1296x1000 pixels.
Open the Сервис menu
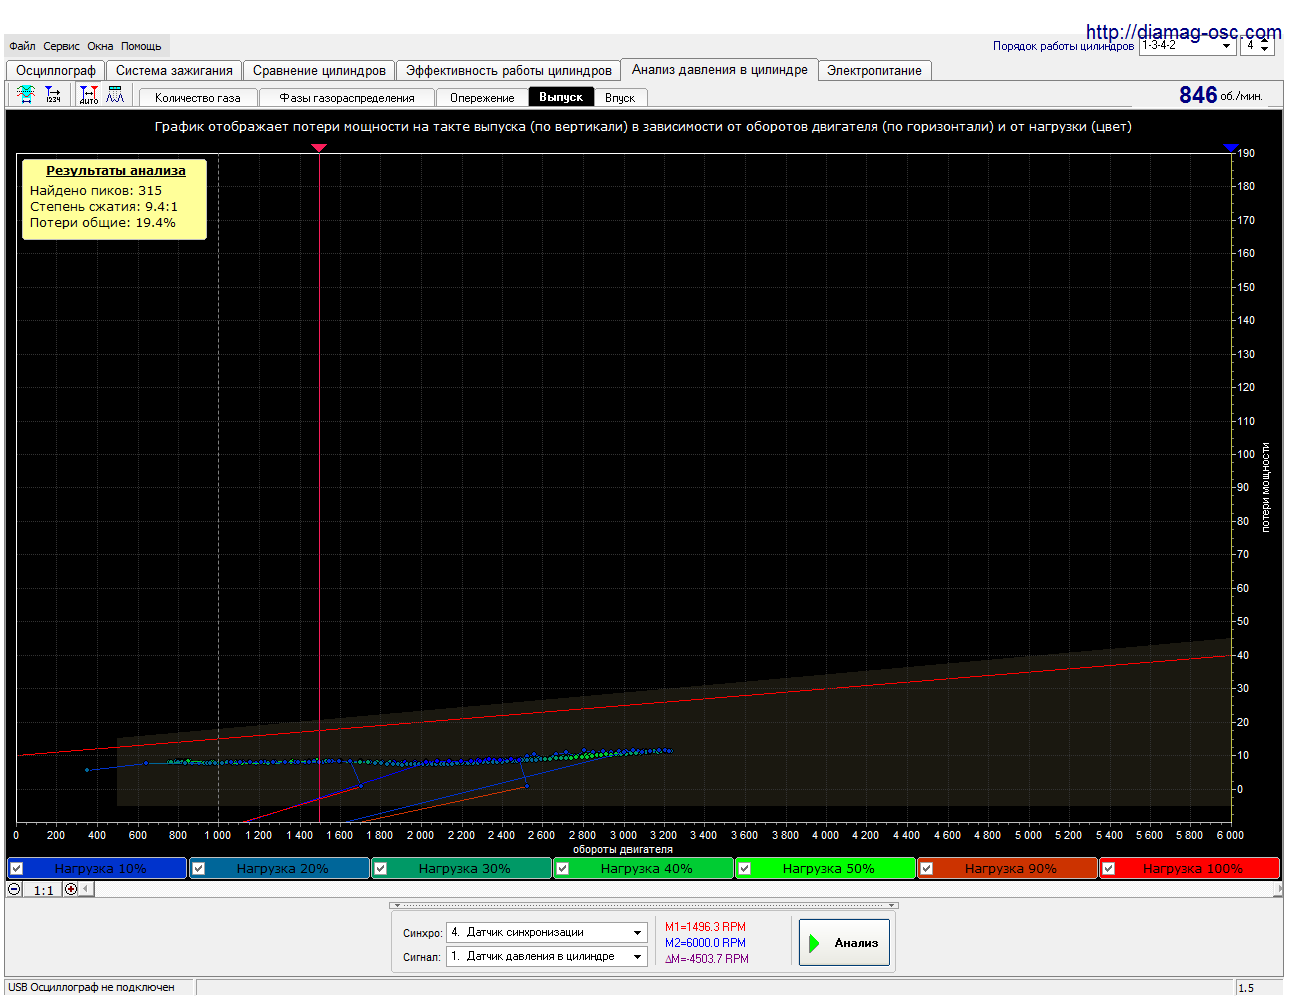tap(61, 46)
